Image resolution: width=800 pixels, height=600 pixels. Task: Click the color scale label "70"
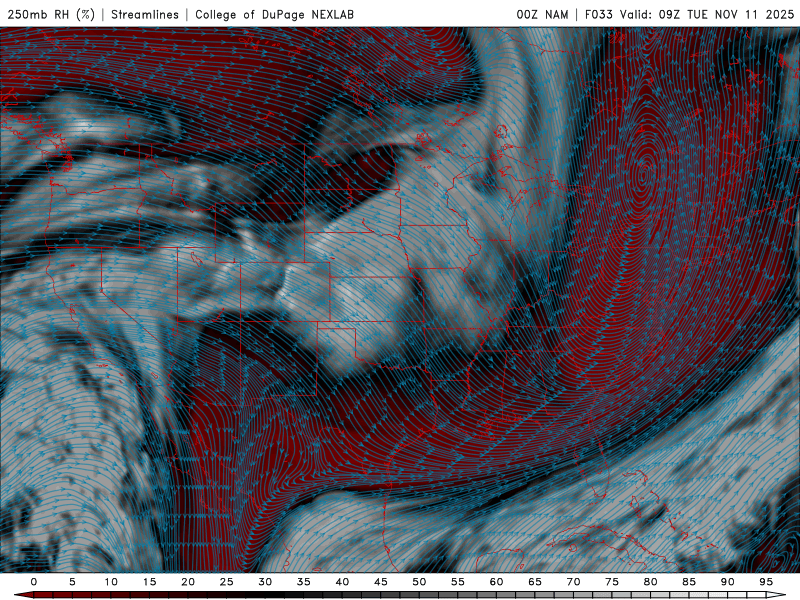[573, 582]
